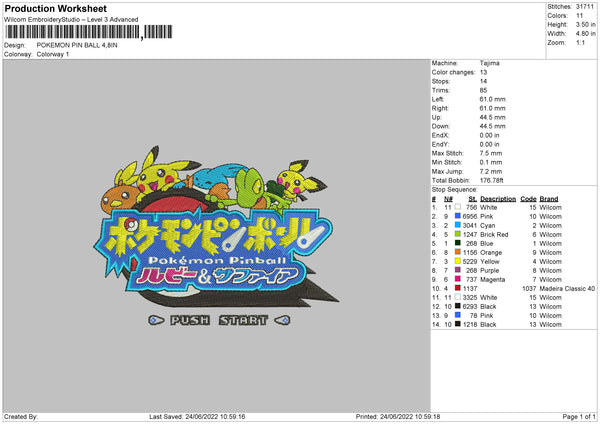This screenshot has width=600, height=424.
Task: Select the '78' stitch count for Pink
Action: click(473, 315)
